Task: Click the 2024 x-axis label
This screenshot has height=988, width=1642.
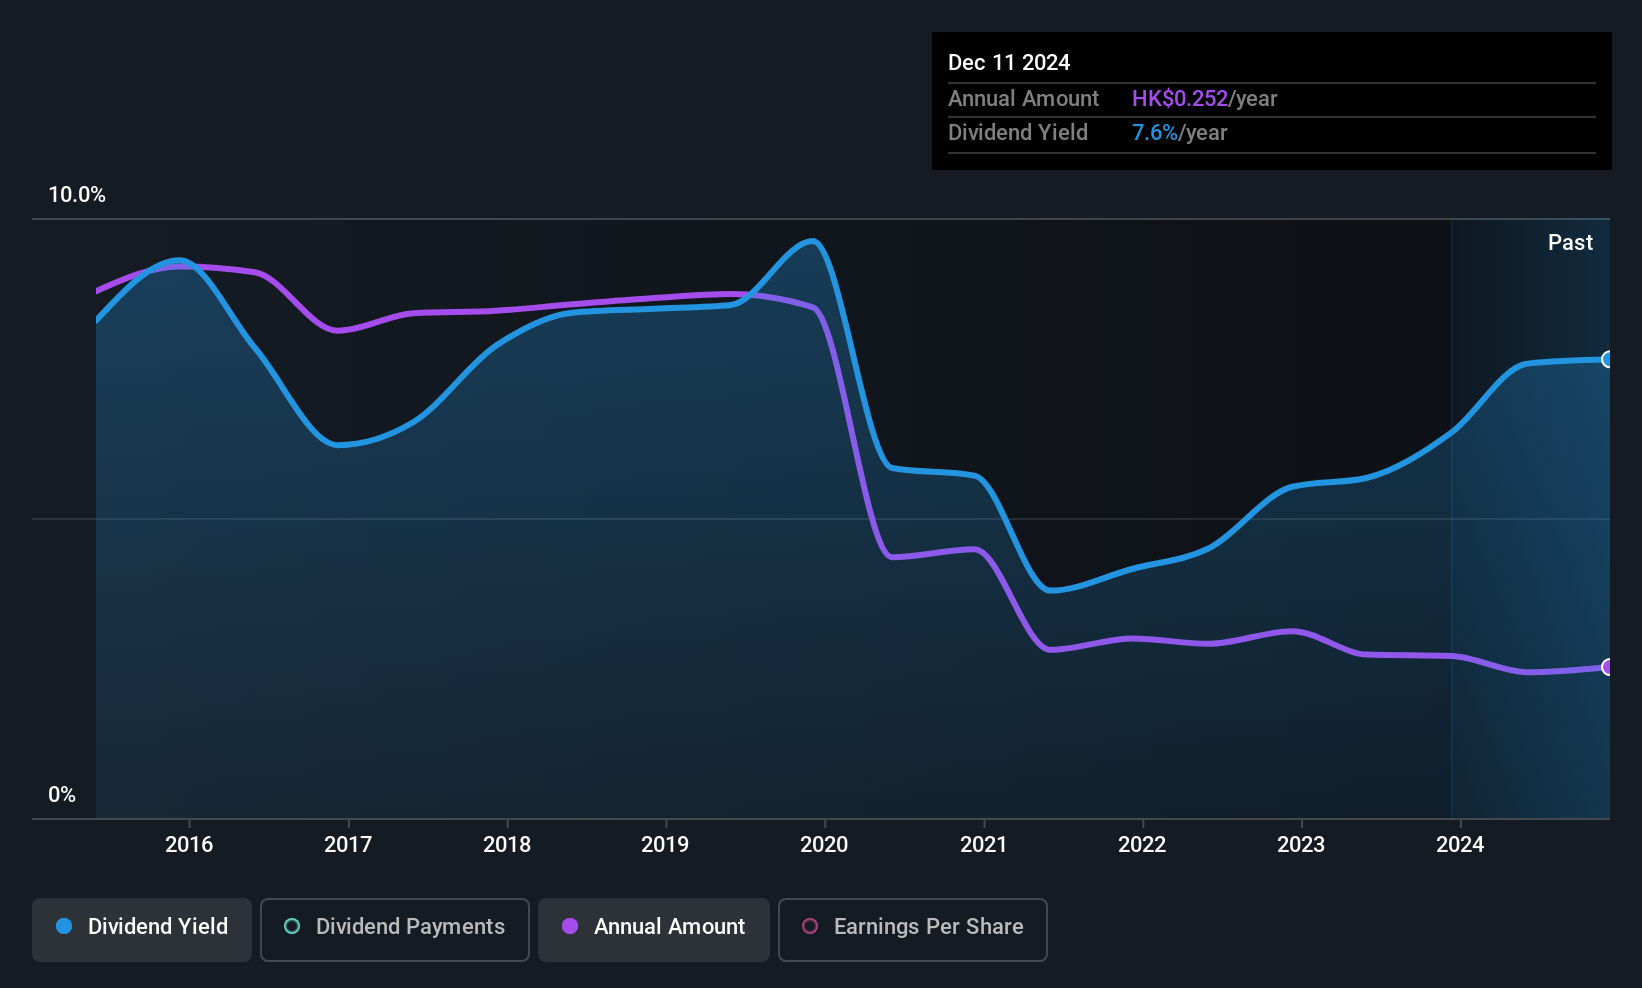Action: pyautogui.click(x=1460, y=844)
